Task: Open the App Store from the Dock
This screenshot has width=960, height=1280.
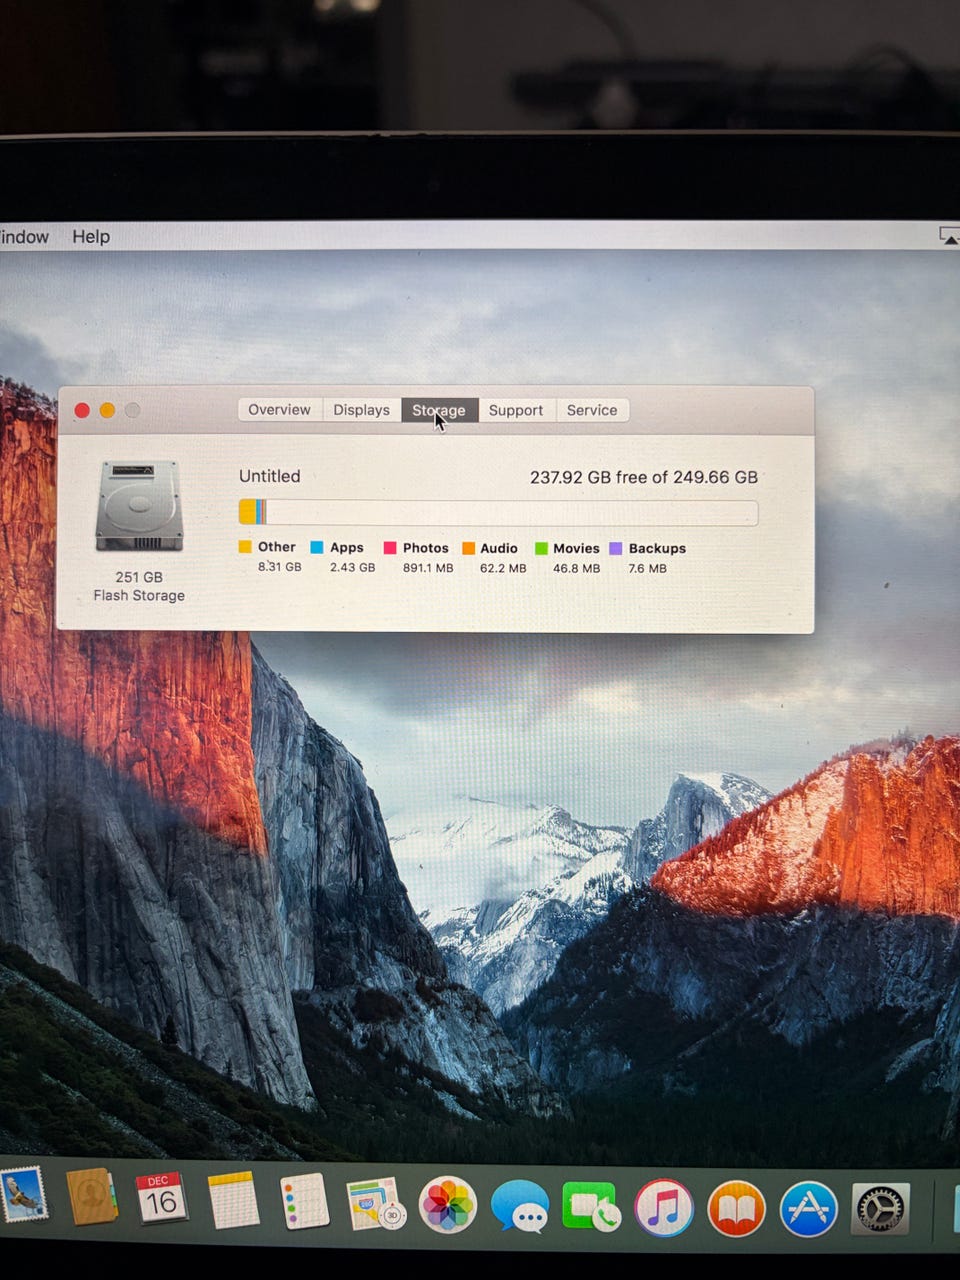Action: click(808, 1210)
